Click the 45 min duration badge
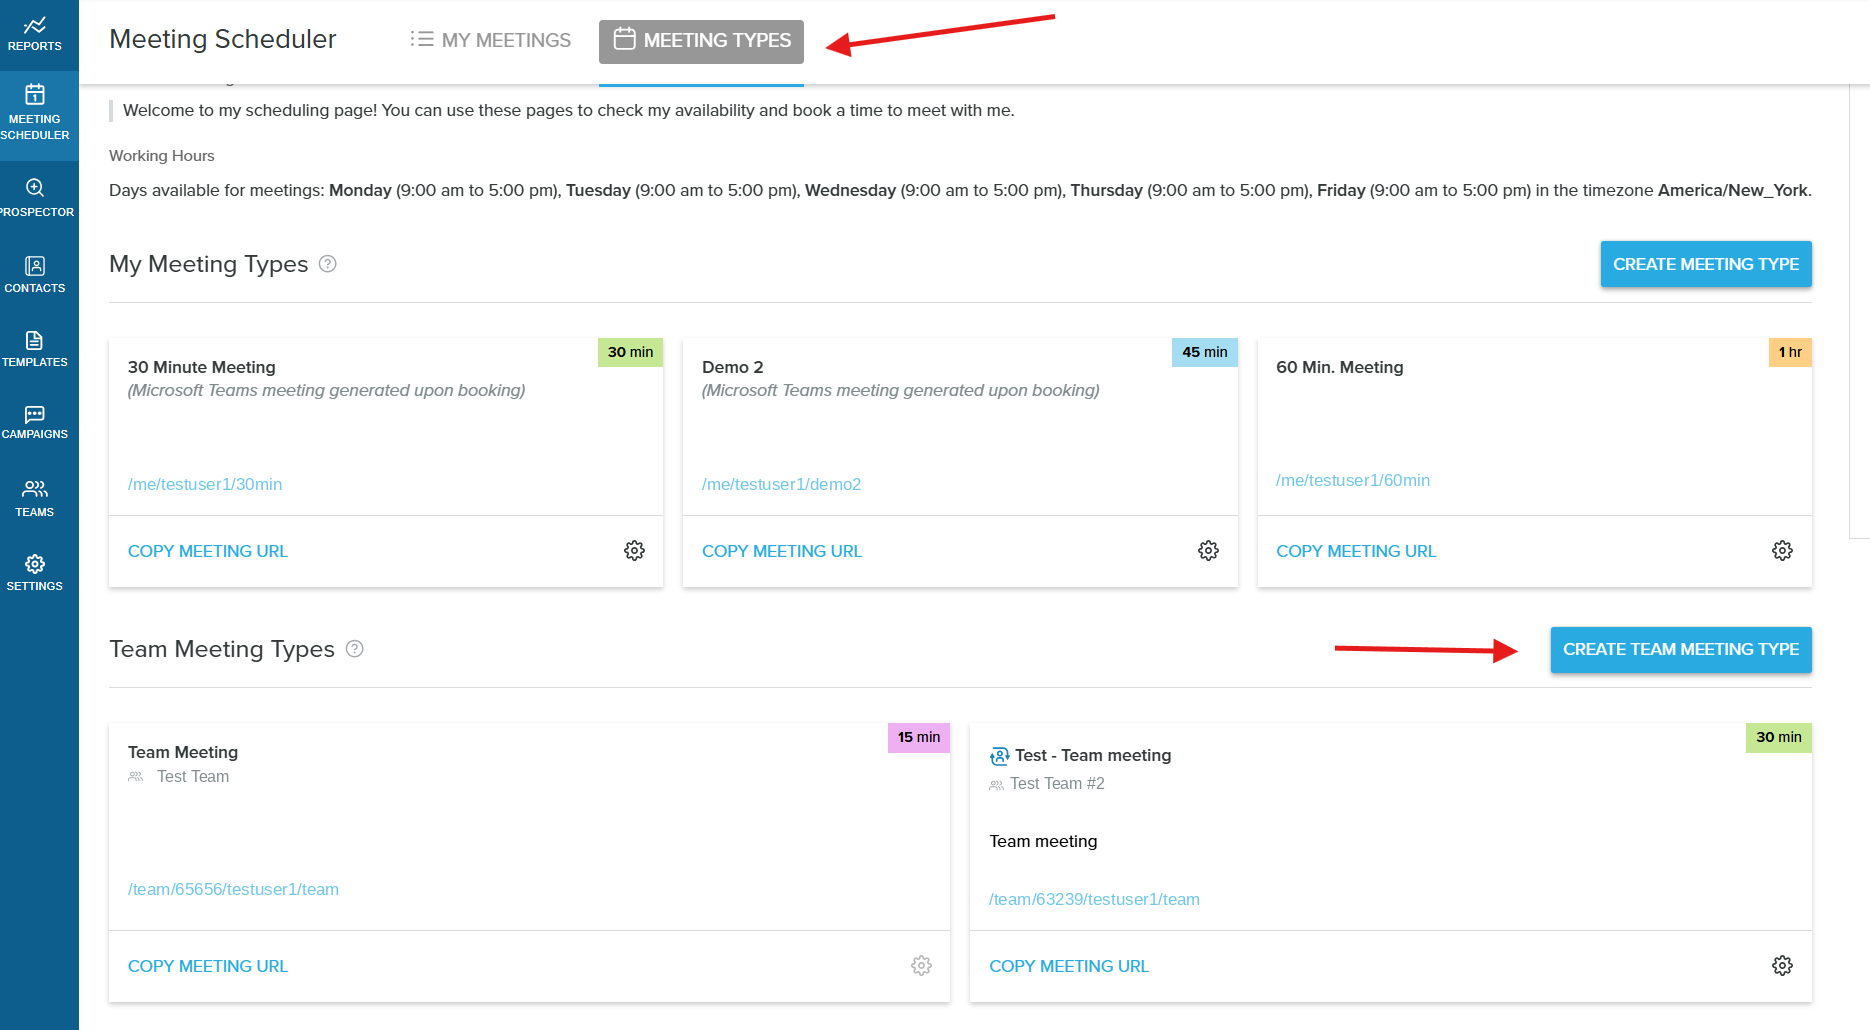 pos(1205,352)
